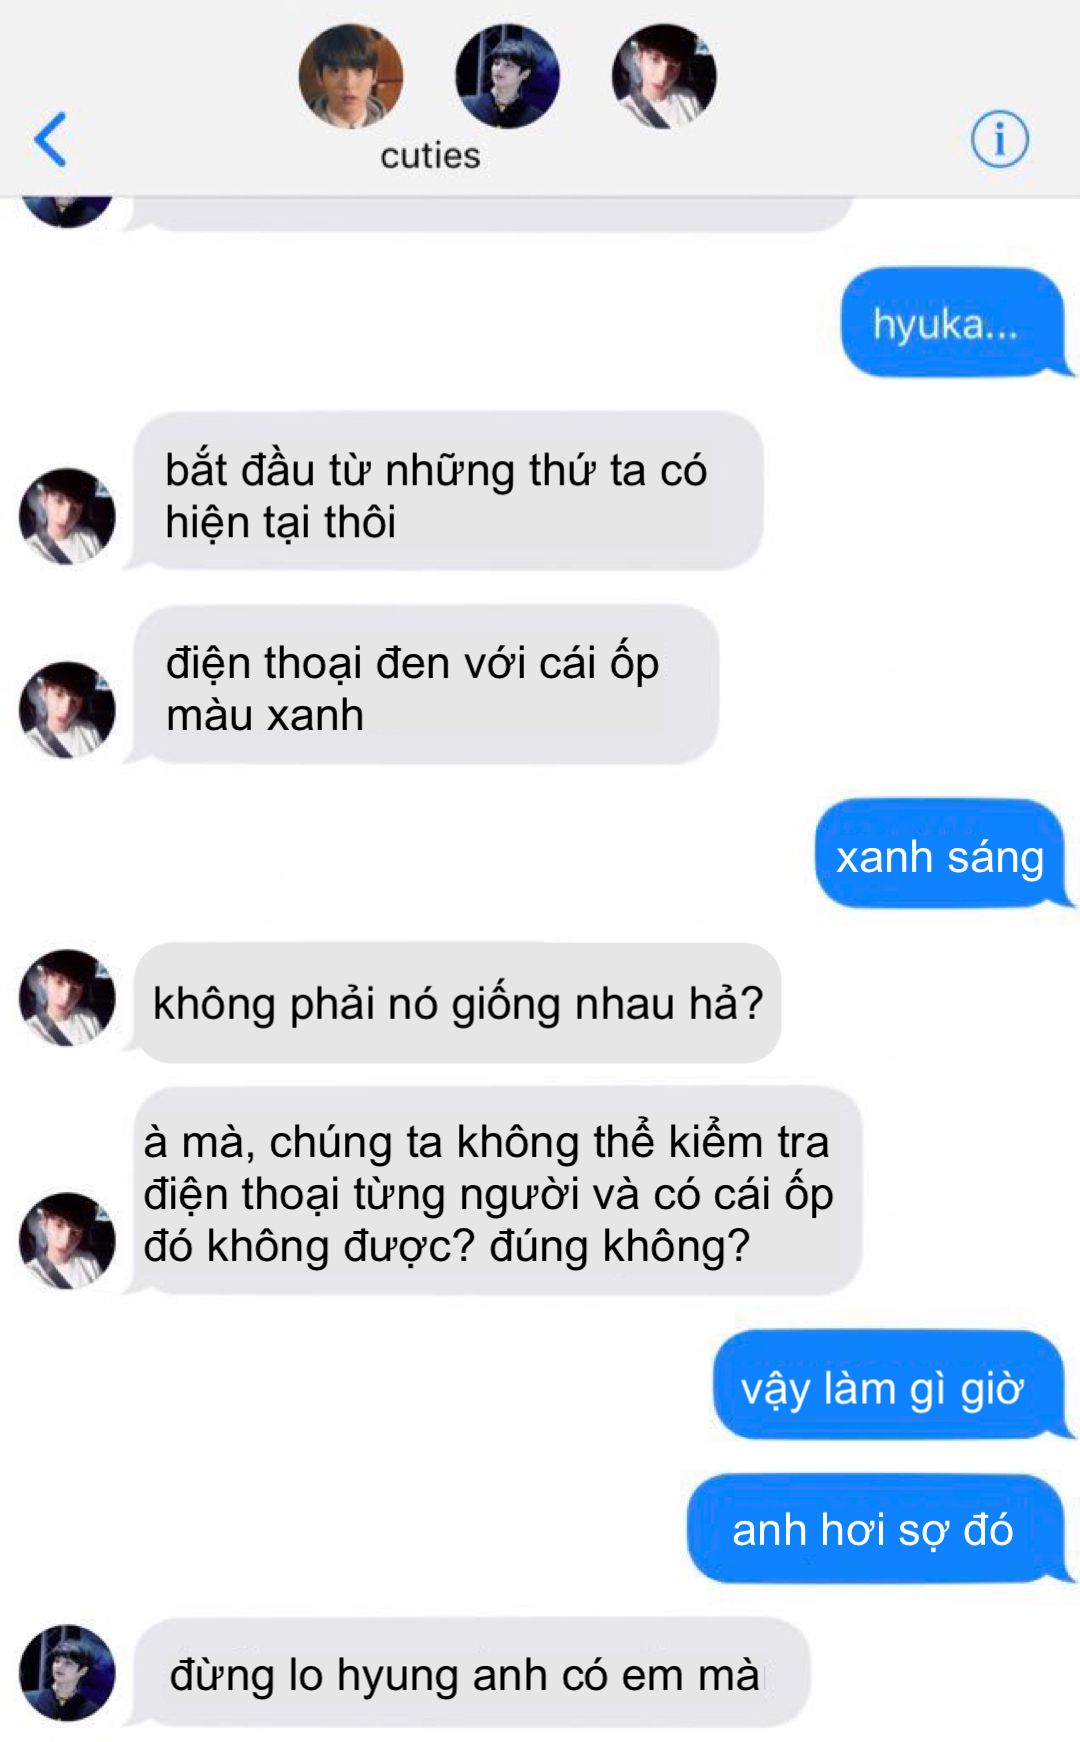1080x1742 pixels.
Task: Tap the third group member avatar
Action: [x=664, y=77]
